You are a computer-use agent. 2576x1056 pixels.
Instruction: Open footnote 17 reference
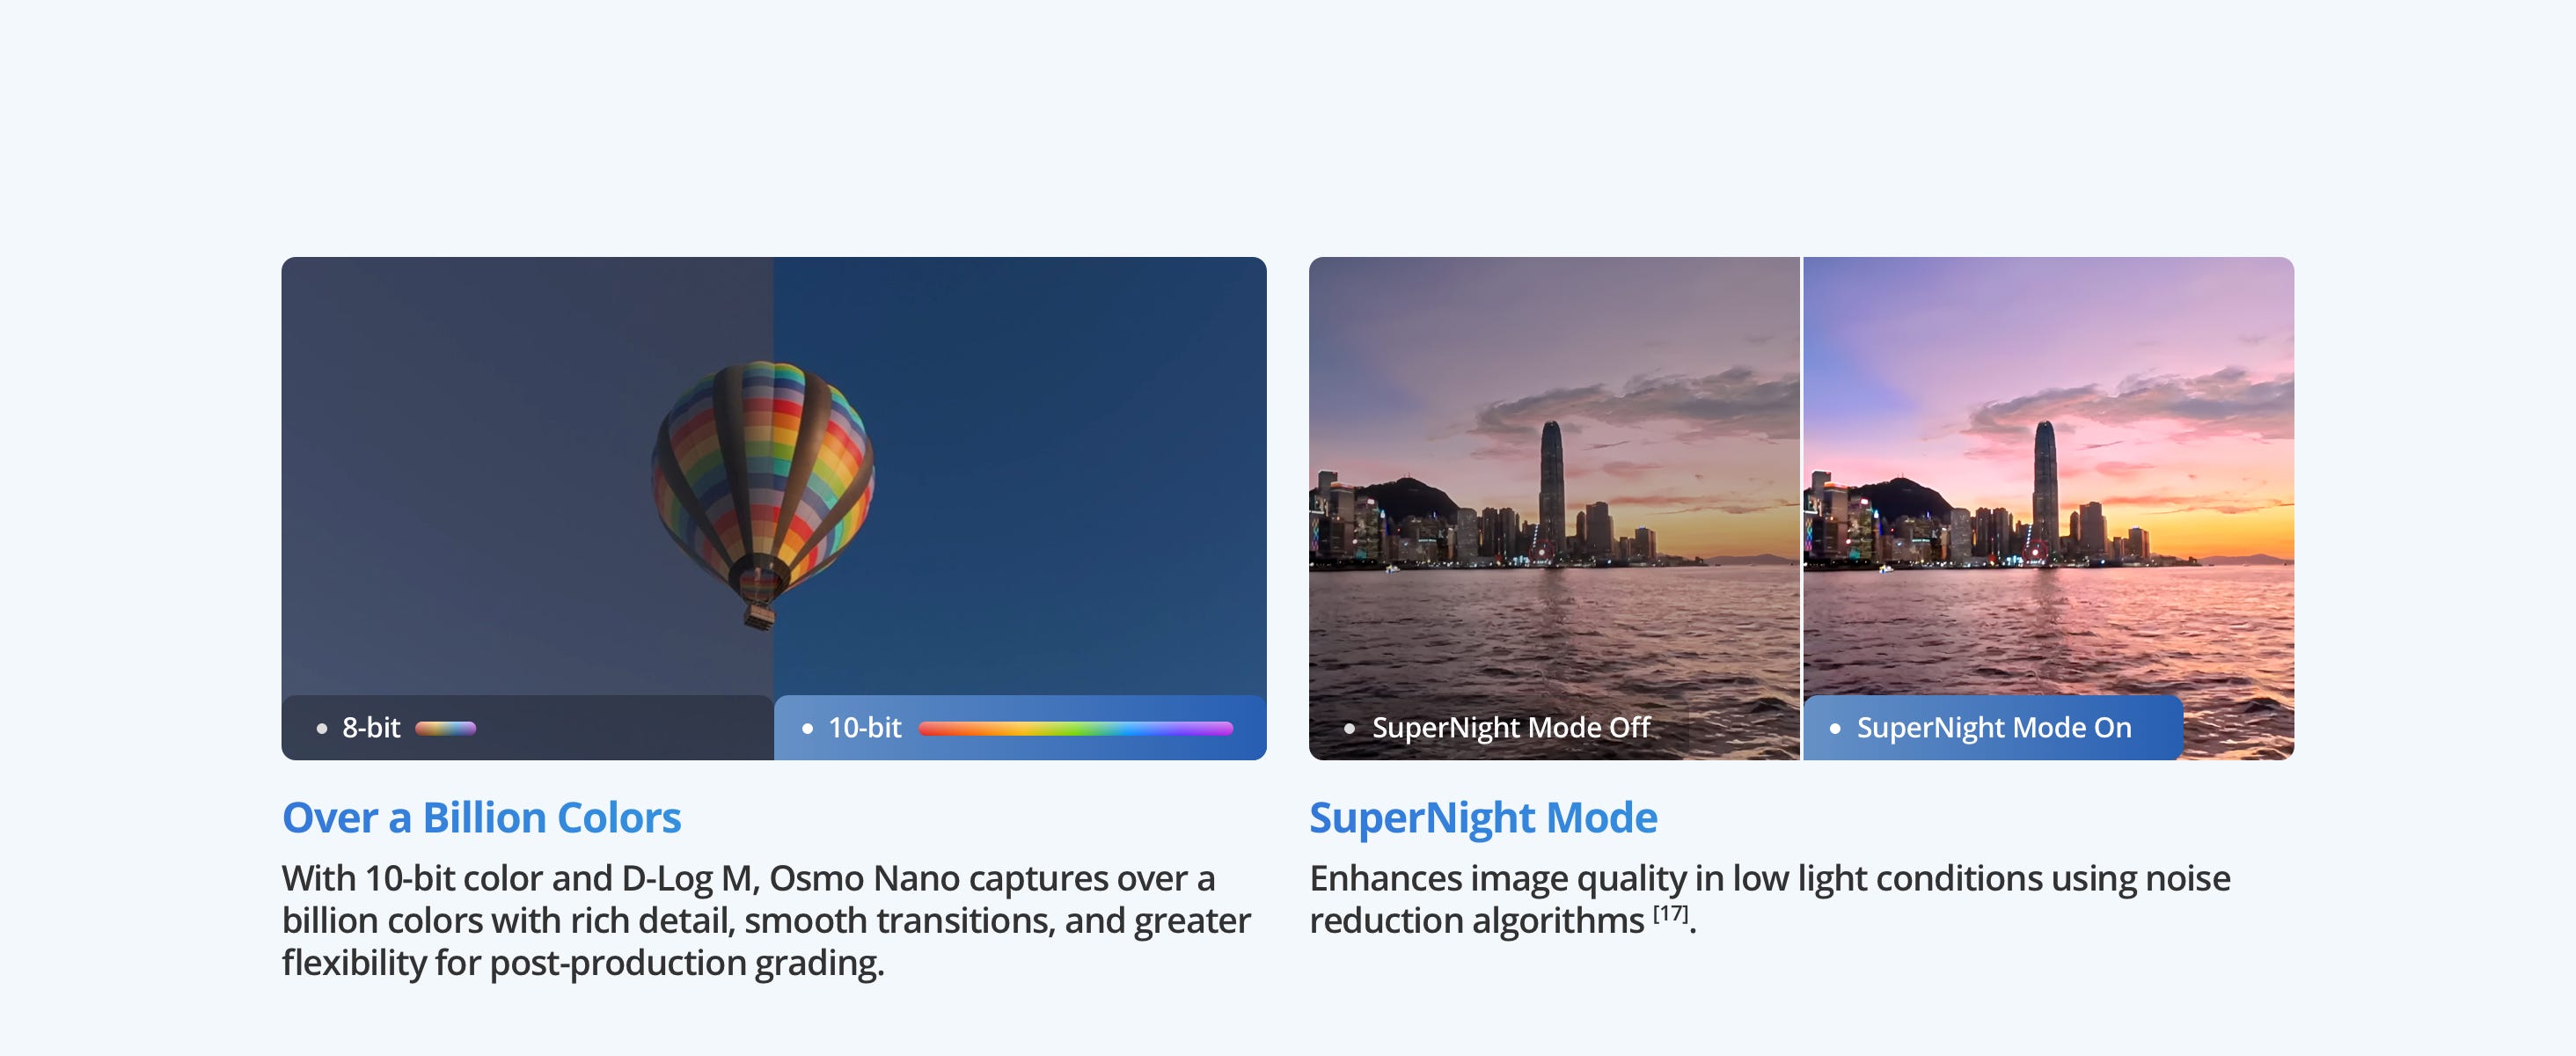(1670, 913)
